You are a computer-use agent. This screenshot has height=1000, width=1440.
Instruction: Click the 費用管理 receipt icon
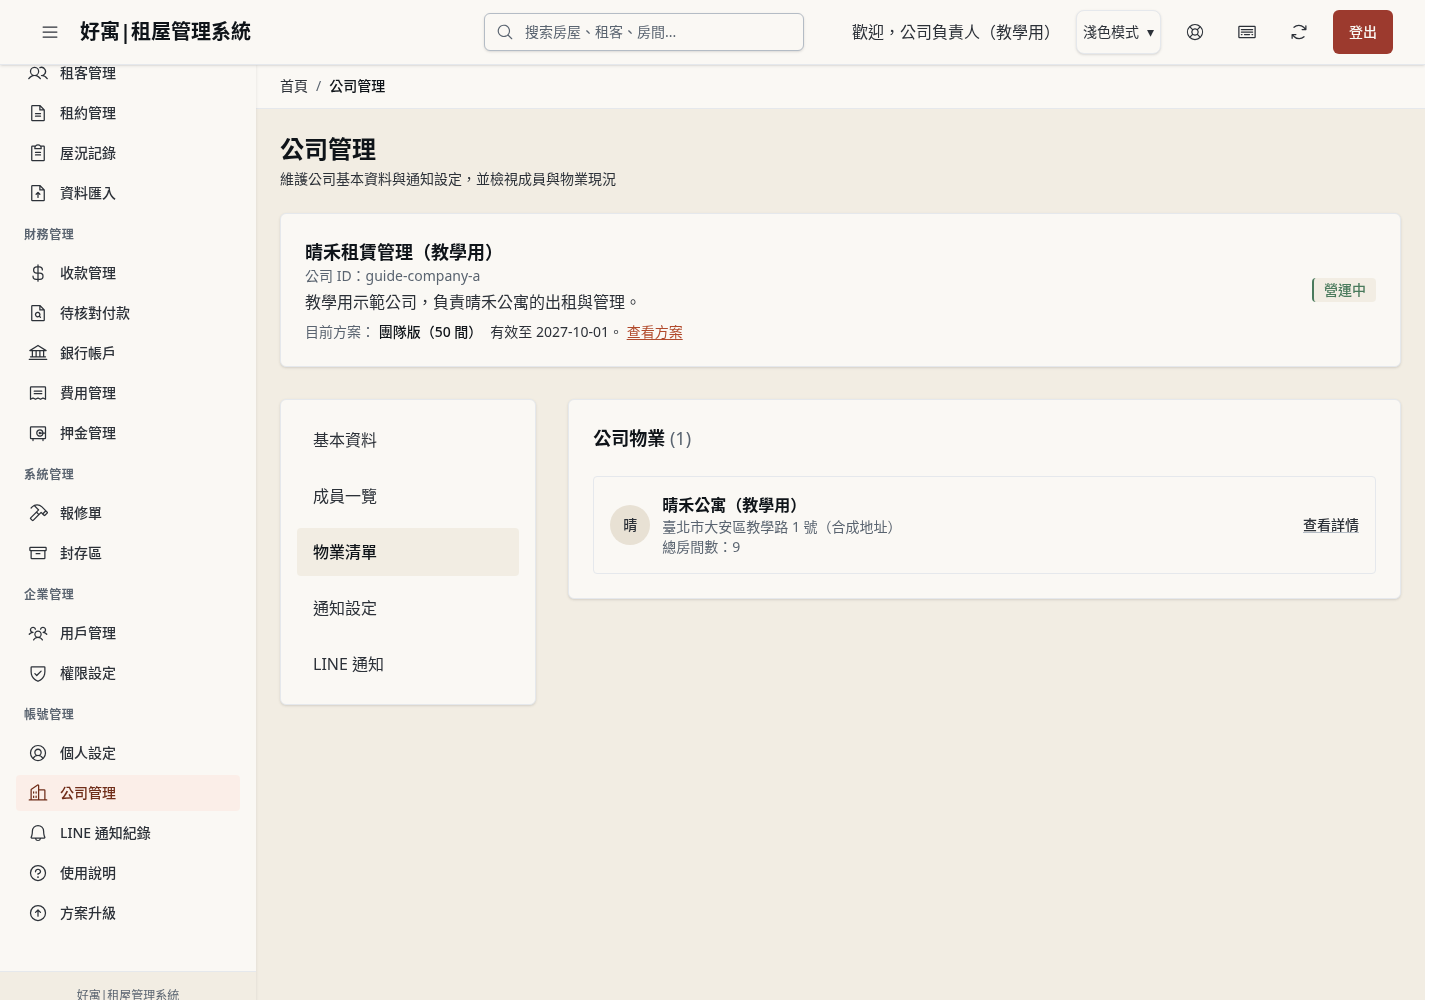38,393
